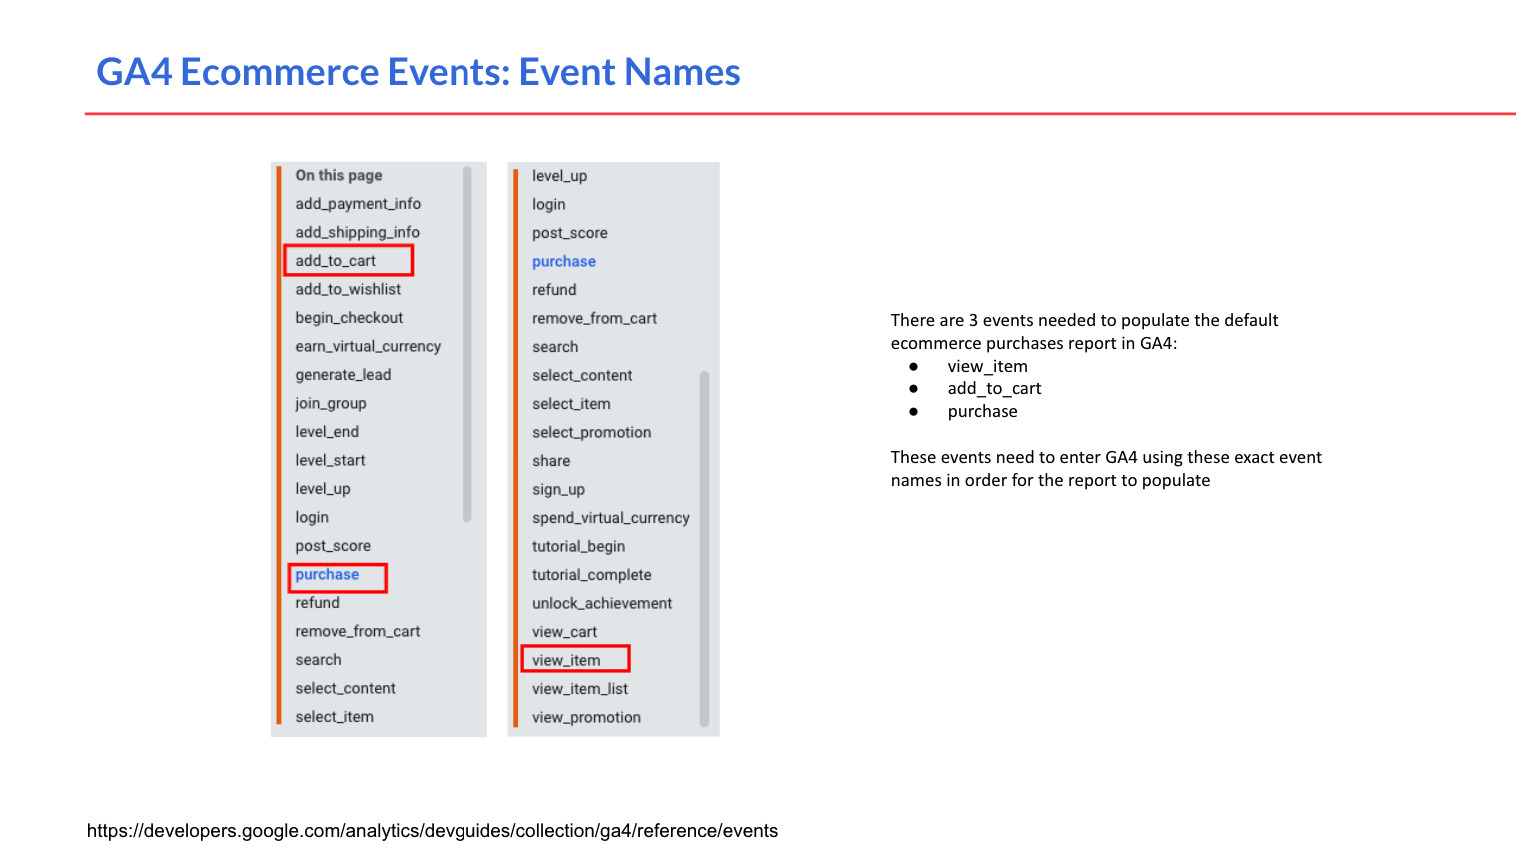Screen dimensions: 1516x851
Task: Go to unlock_achievement
Action: 602,603
